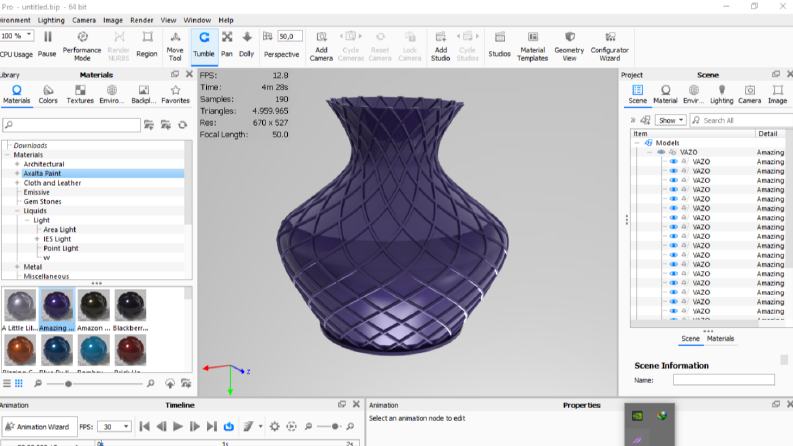
Task: Refresh the material library
Action: tap(183, 125)
